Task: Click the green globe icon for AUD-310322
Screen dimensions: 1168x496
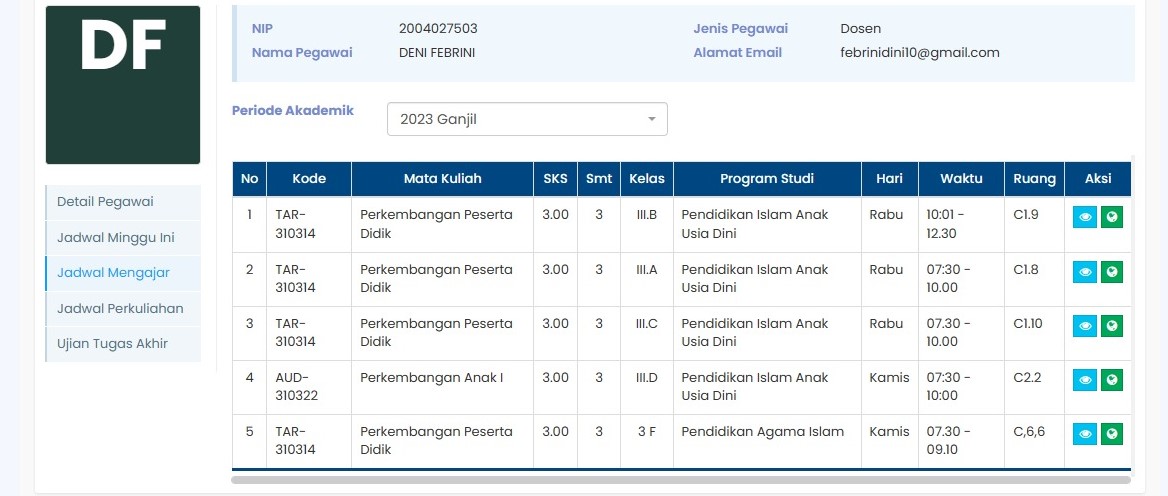Action: [x=1112, y=379]
